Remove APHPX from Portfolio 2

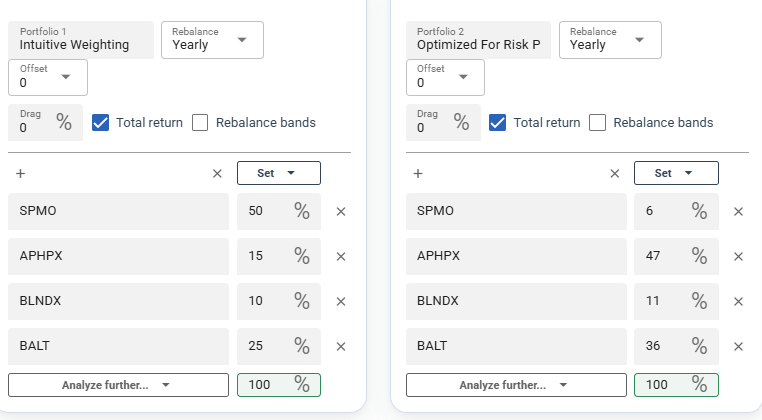tap(739, 257)
